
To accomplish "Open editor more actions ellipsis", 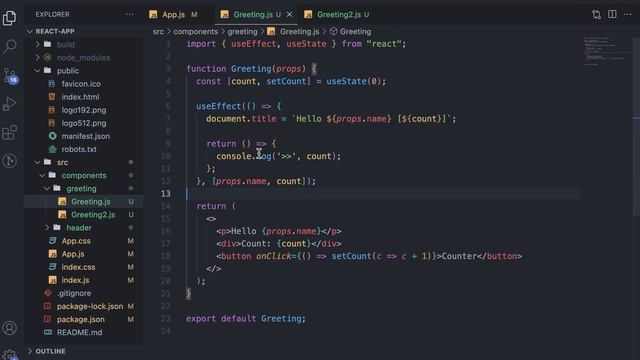I will tap(627, 14).
